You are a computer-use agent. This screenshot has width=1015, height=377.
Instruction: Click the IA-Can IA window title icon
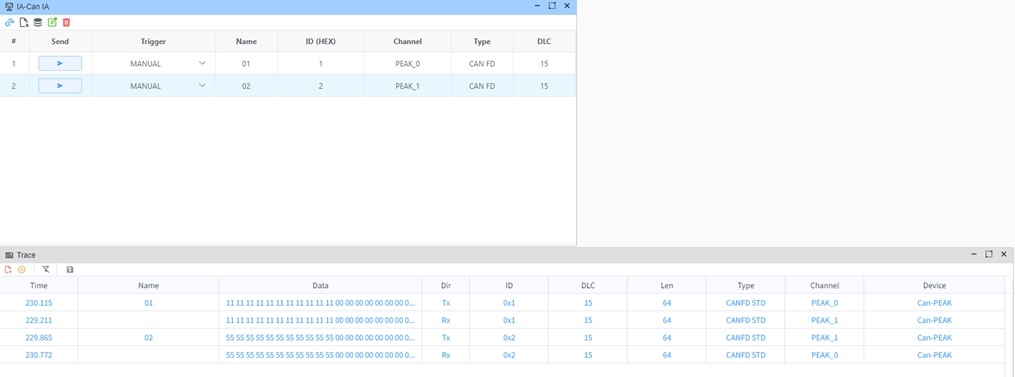(9, 6)
